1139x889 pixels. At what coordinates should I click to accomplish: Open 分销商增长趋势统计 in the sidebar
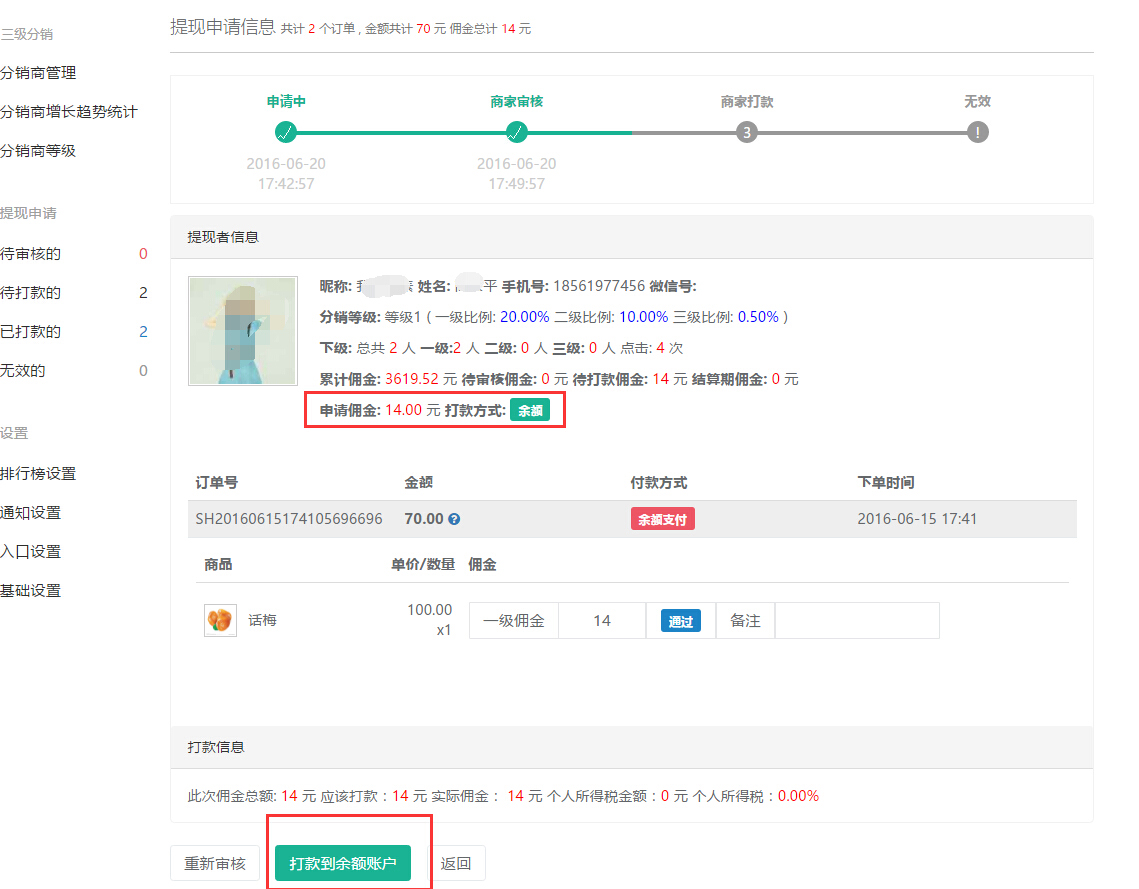point(68,112)
